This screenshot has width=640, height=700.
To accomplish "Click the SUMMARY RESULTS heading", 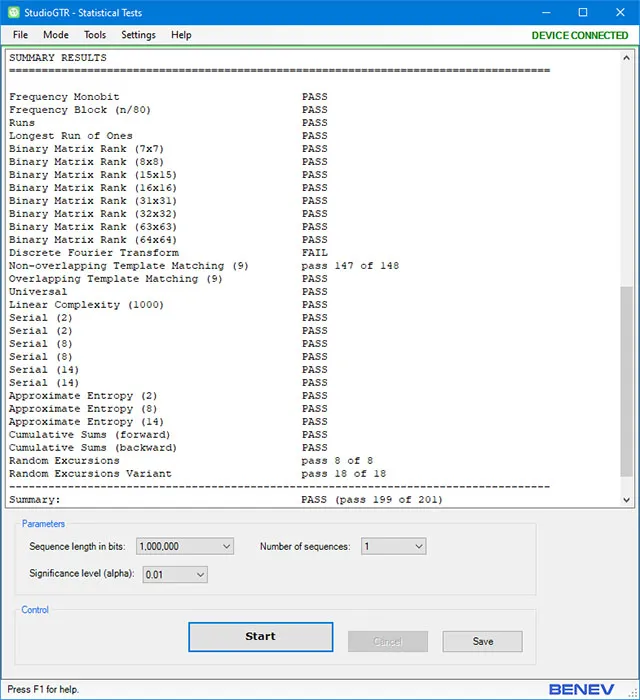I will (x=58, y=58).
